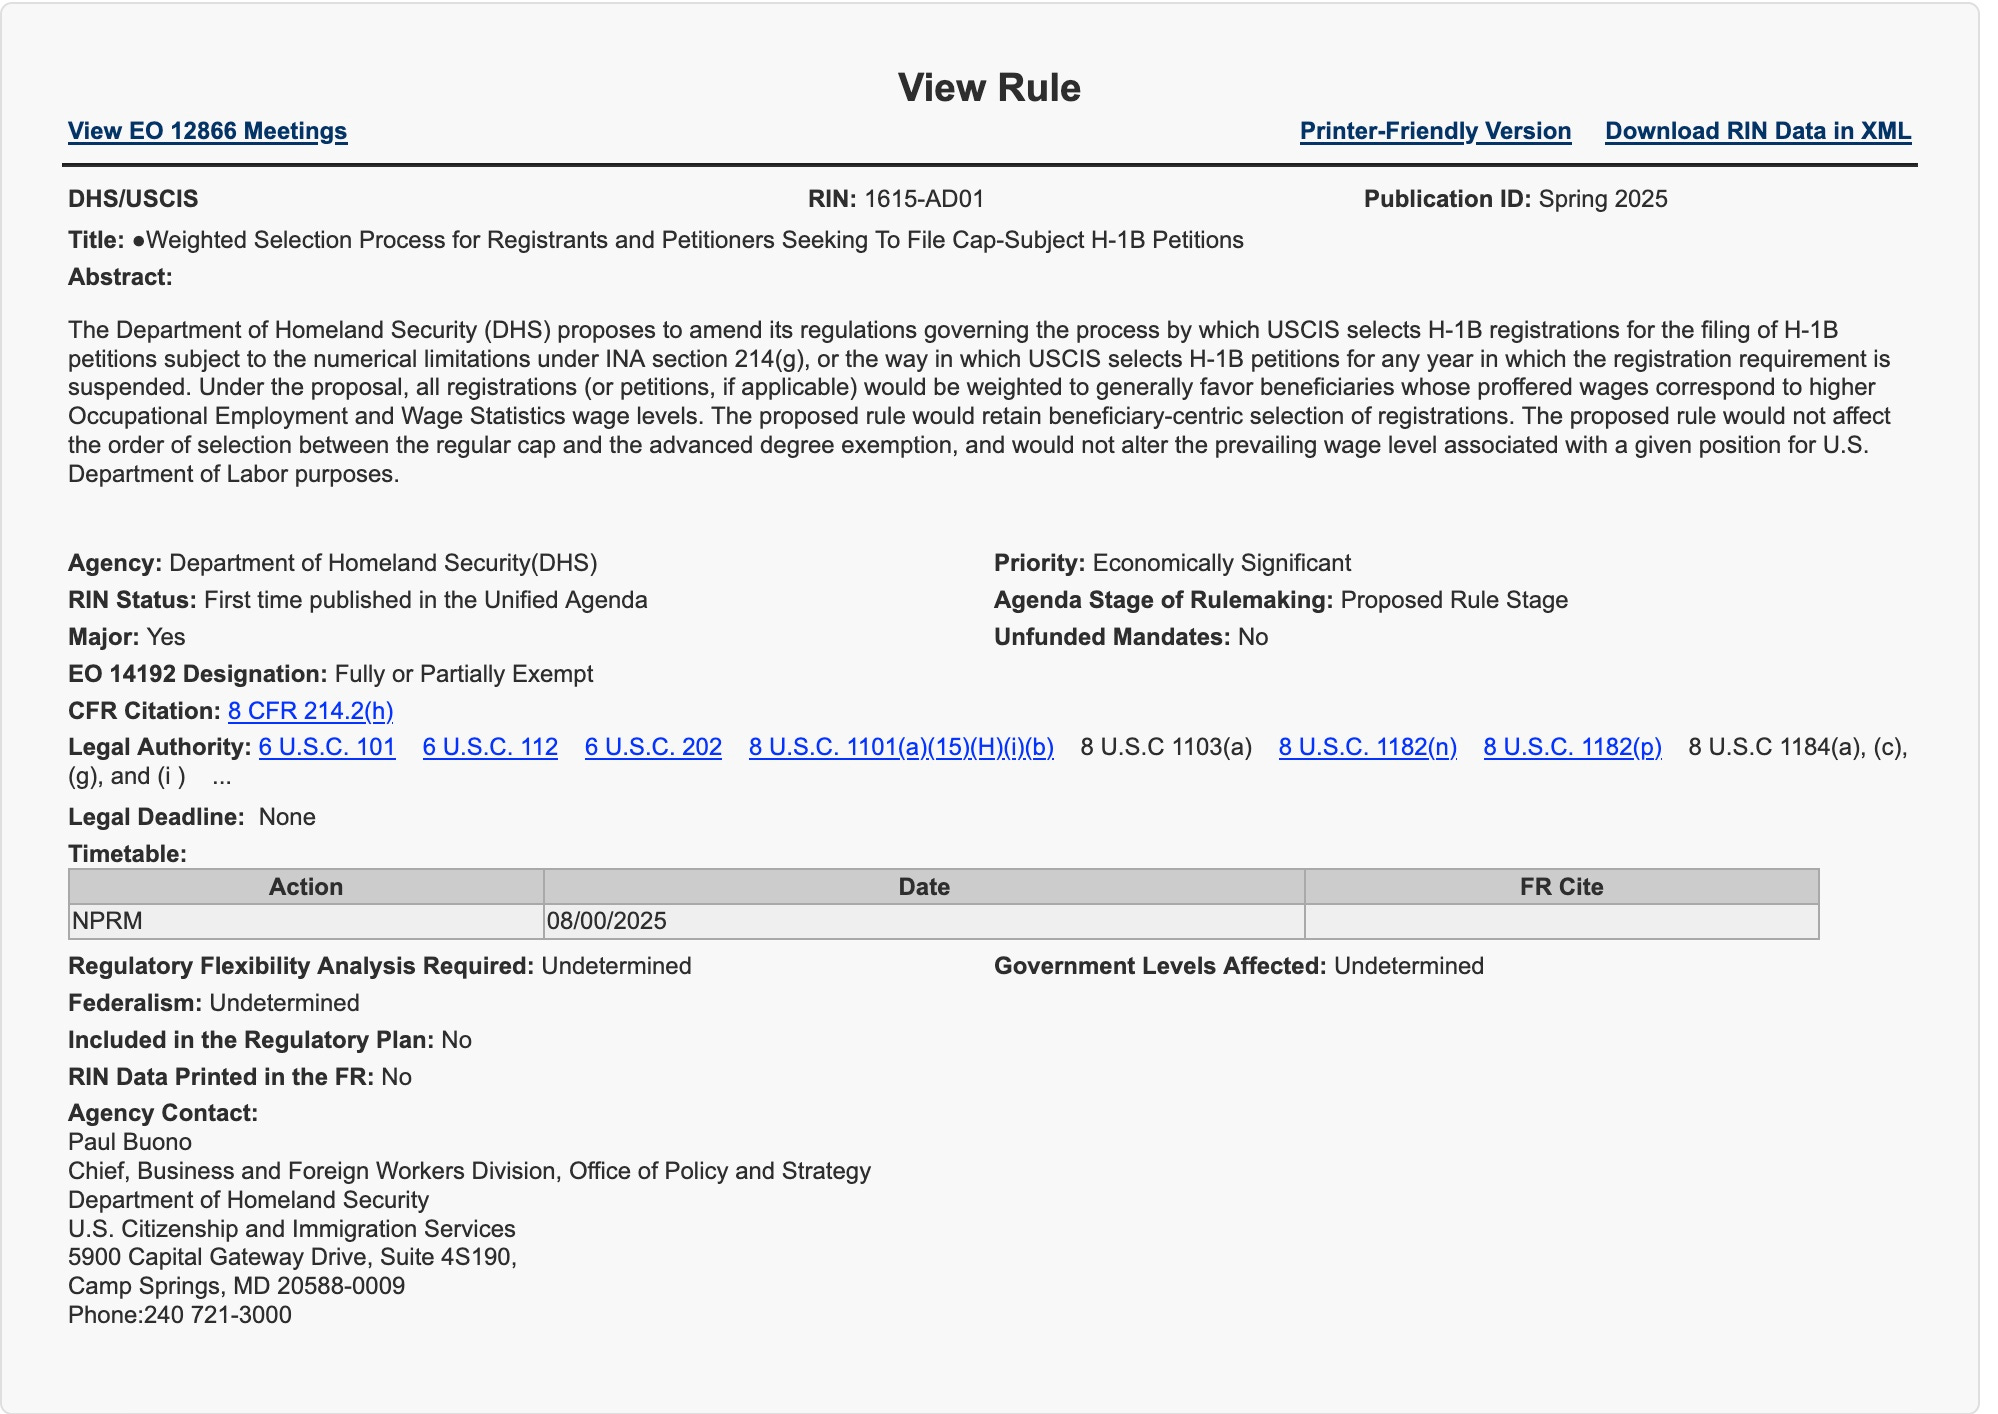Open the 6 U.S.C. 112 link
The width and height of the screenshot is (1998, 1414).
tap(490, 747)
